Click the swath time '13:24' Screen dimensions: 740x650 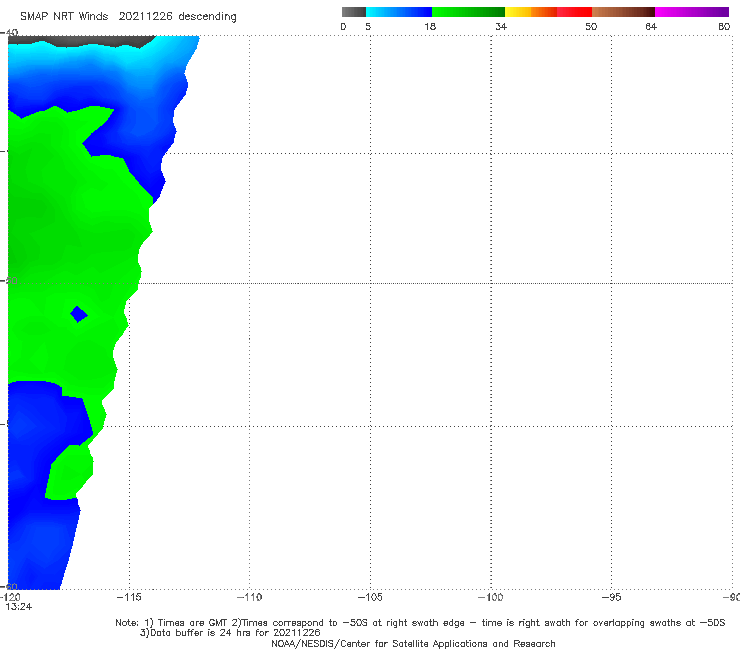click(18, 607)
